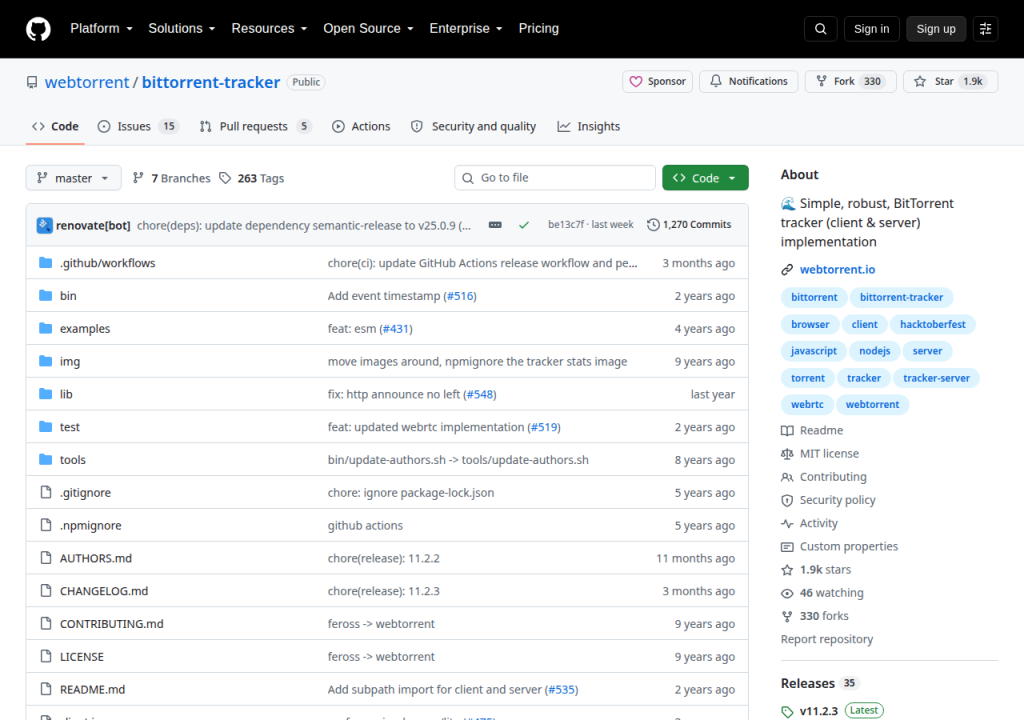
Task: Click the Star icon in repo header
Action: pyautogui.click(x=920, y=82)
